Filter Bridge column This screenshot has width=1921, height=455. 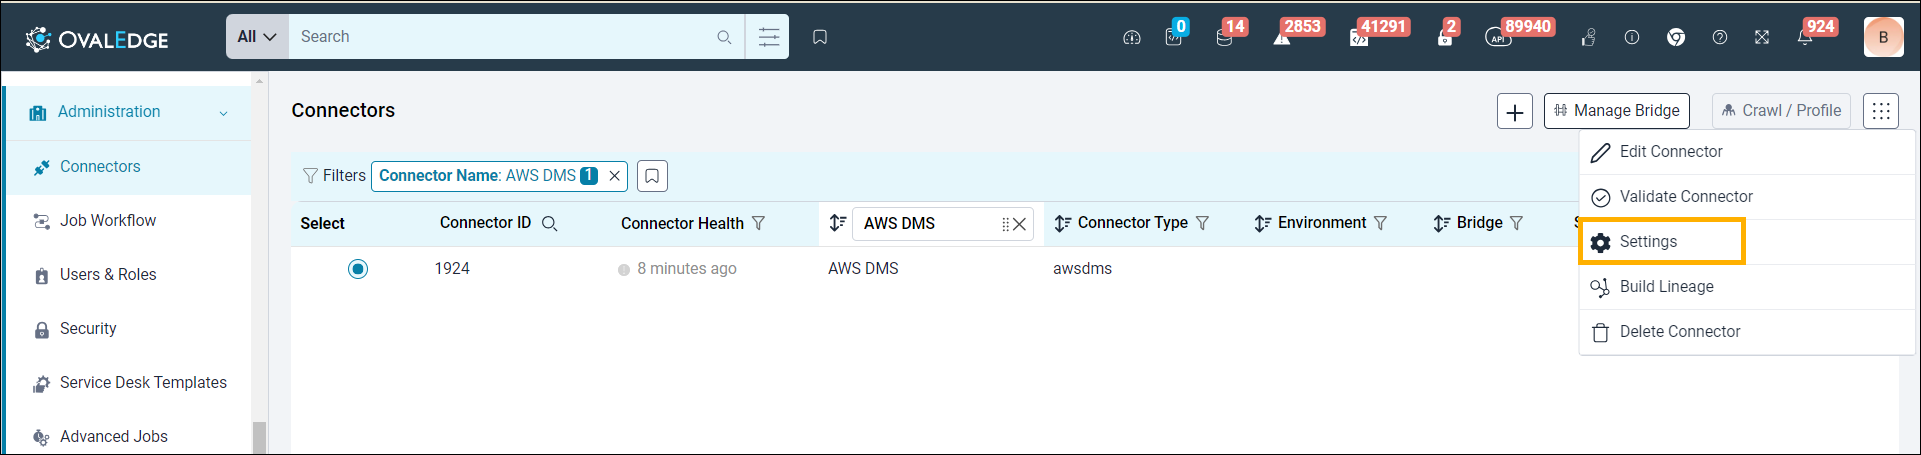[x=1517, y=223]
